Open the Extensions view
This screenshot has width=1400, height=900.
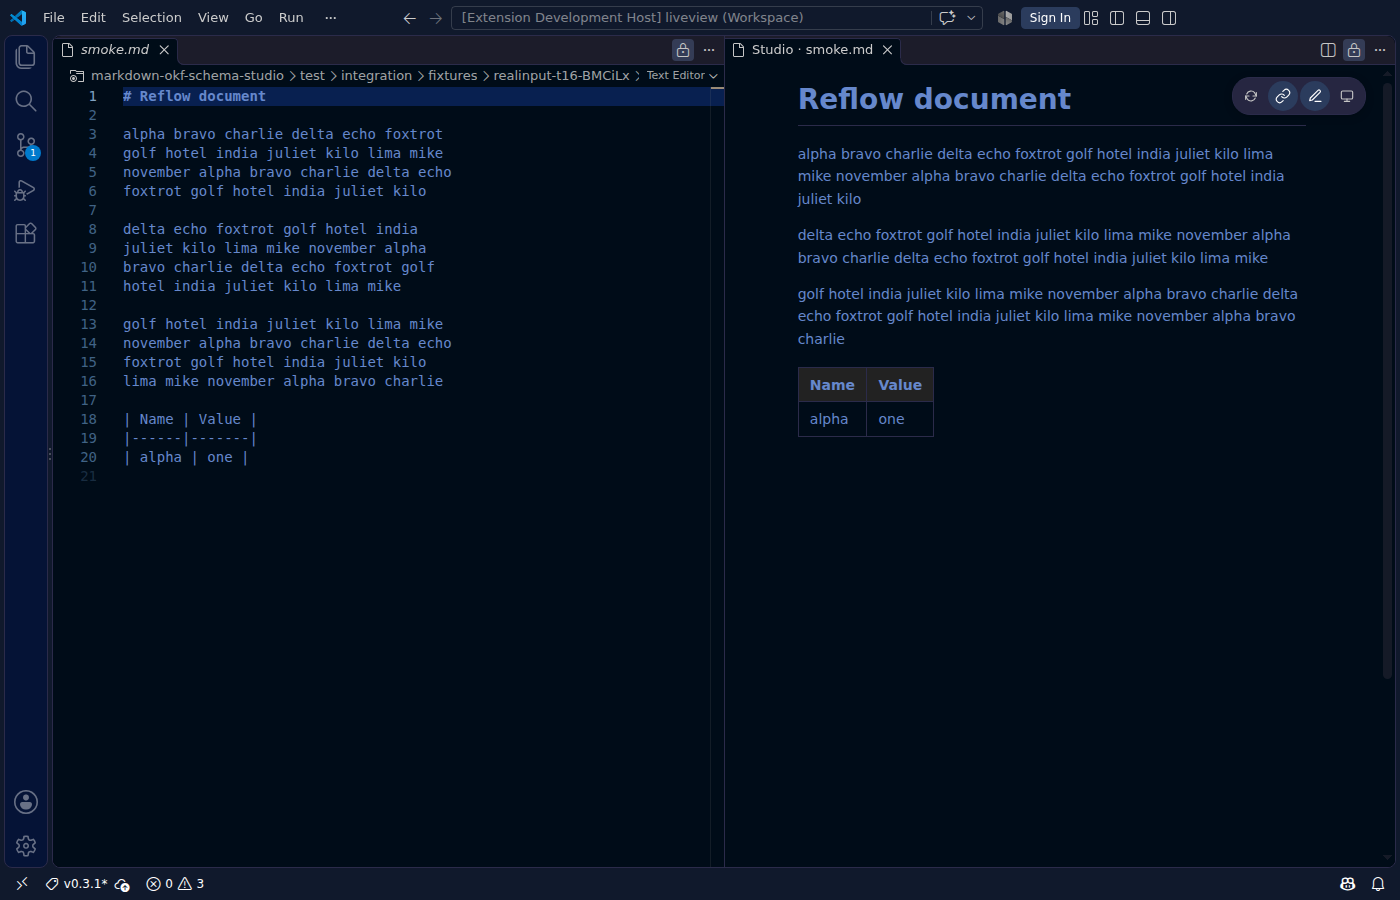click(26, 234)
